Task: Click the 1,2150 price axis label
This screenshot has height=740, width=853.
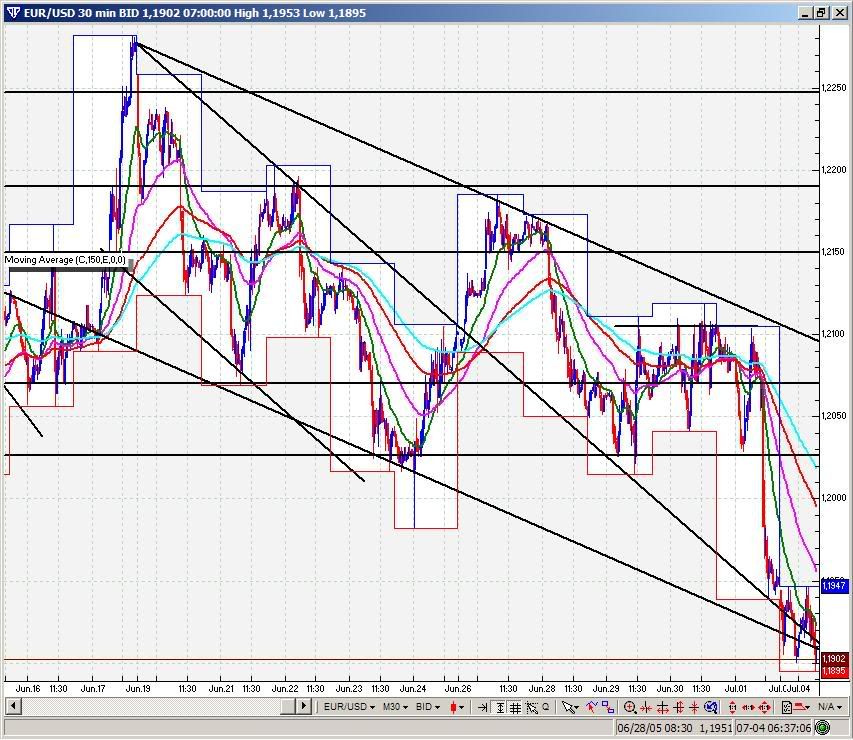Action: point(834,252)
